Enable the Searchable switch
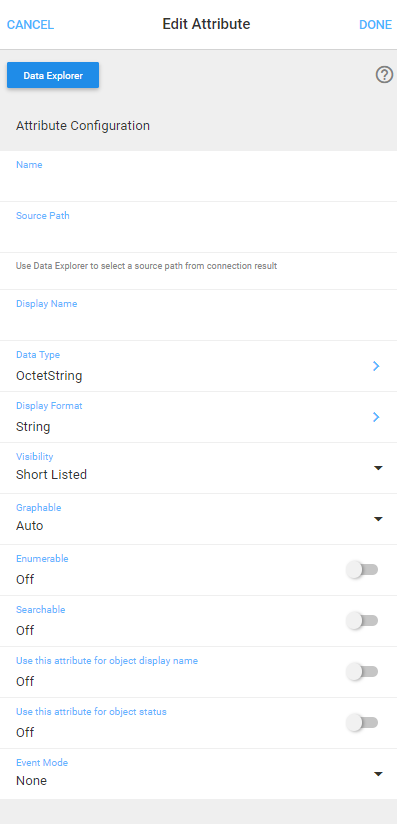397x824 pixels. coord(362,621)
